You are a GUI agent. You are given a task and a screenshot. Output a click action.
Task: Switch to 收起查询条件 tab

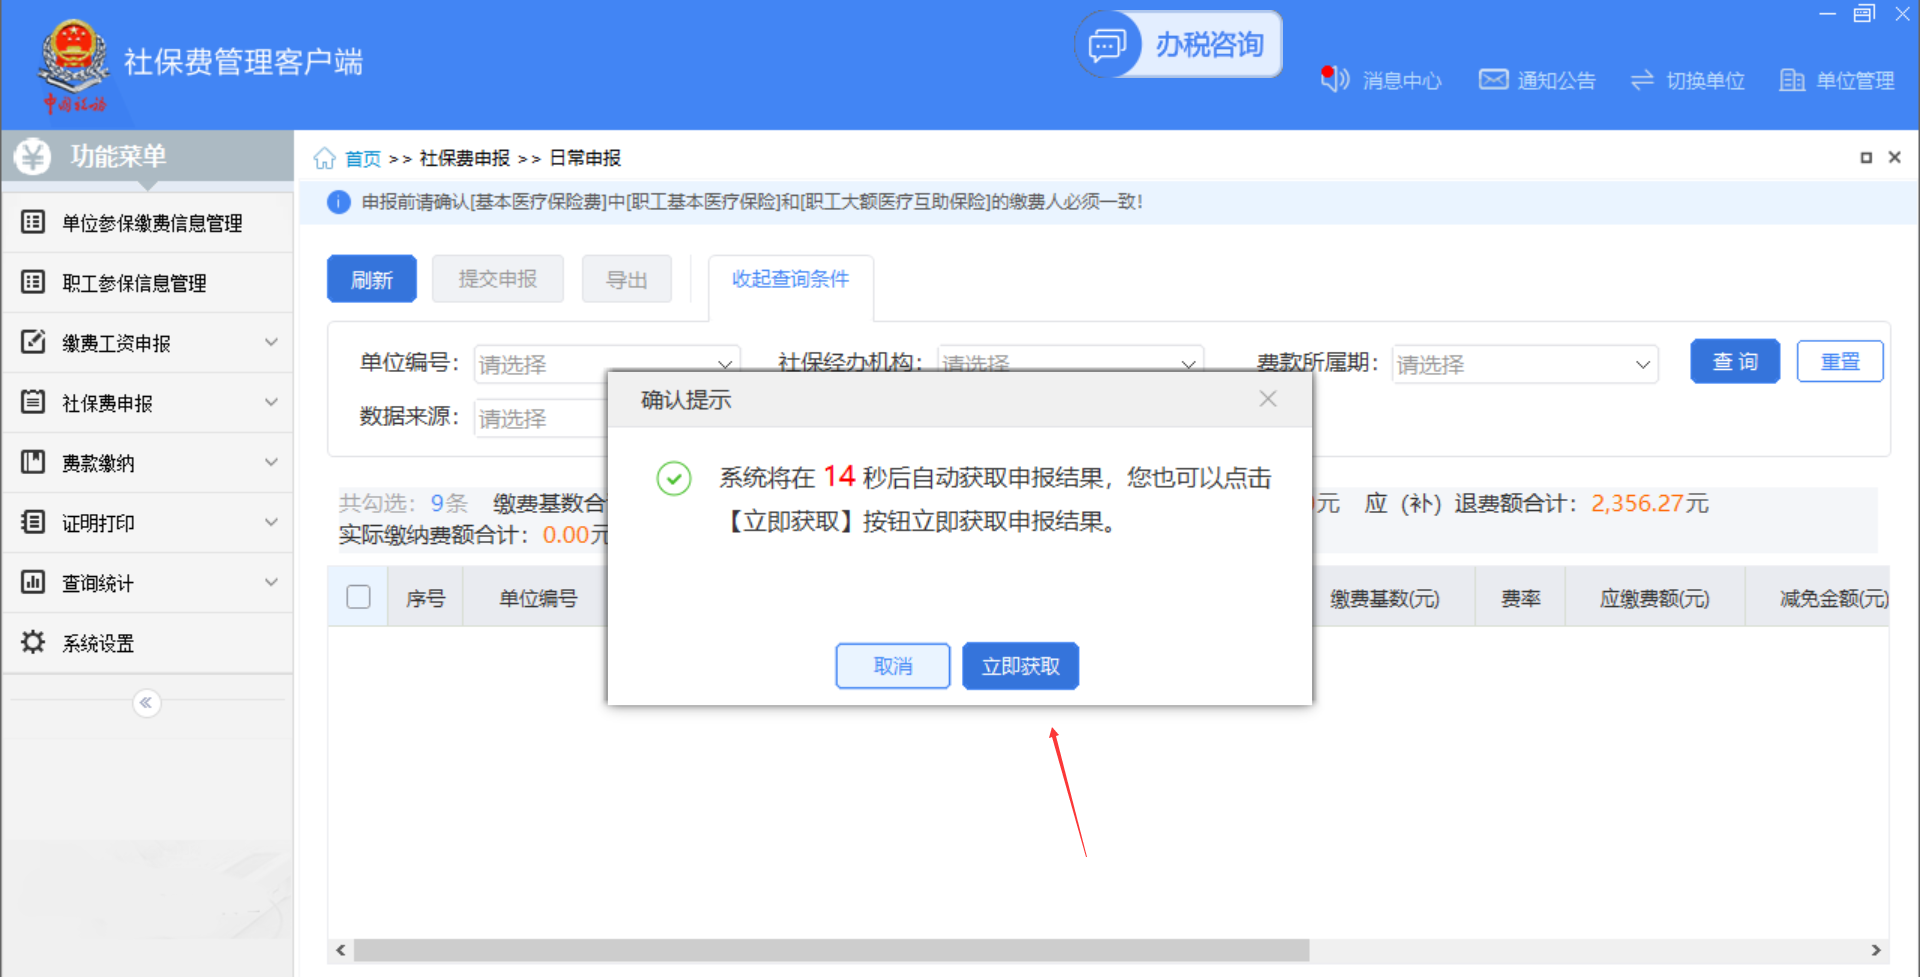click(x=790, y=279)
